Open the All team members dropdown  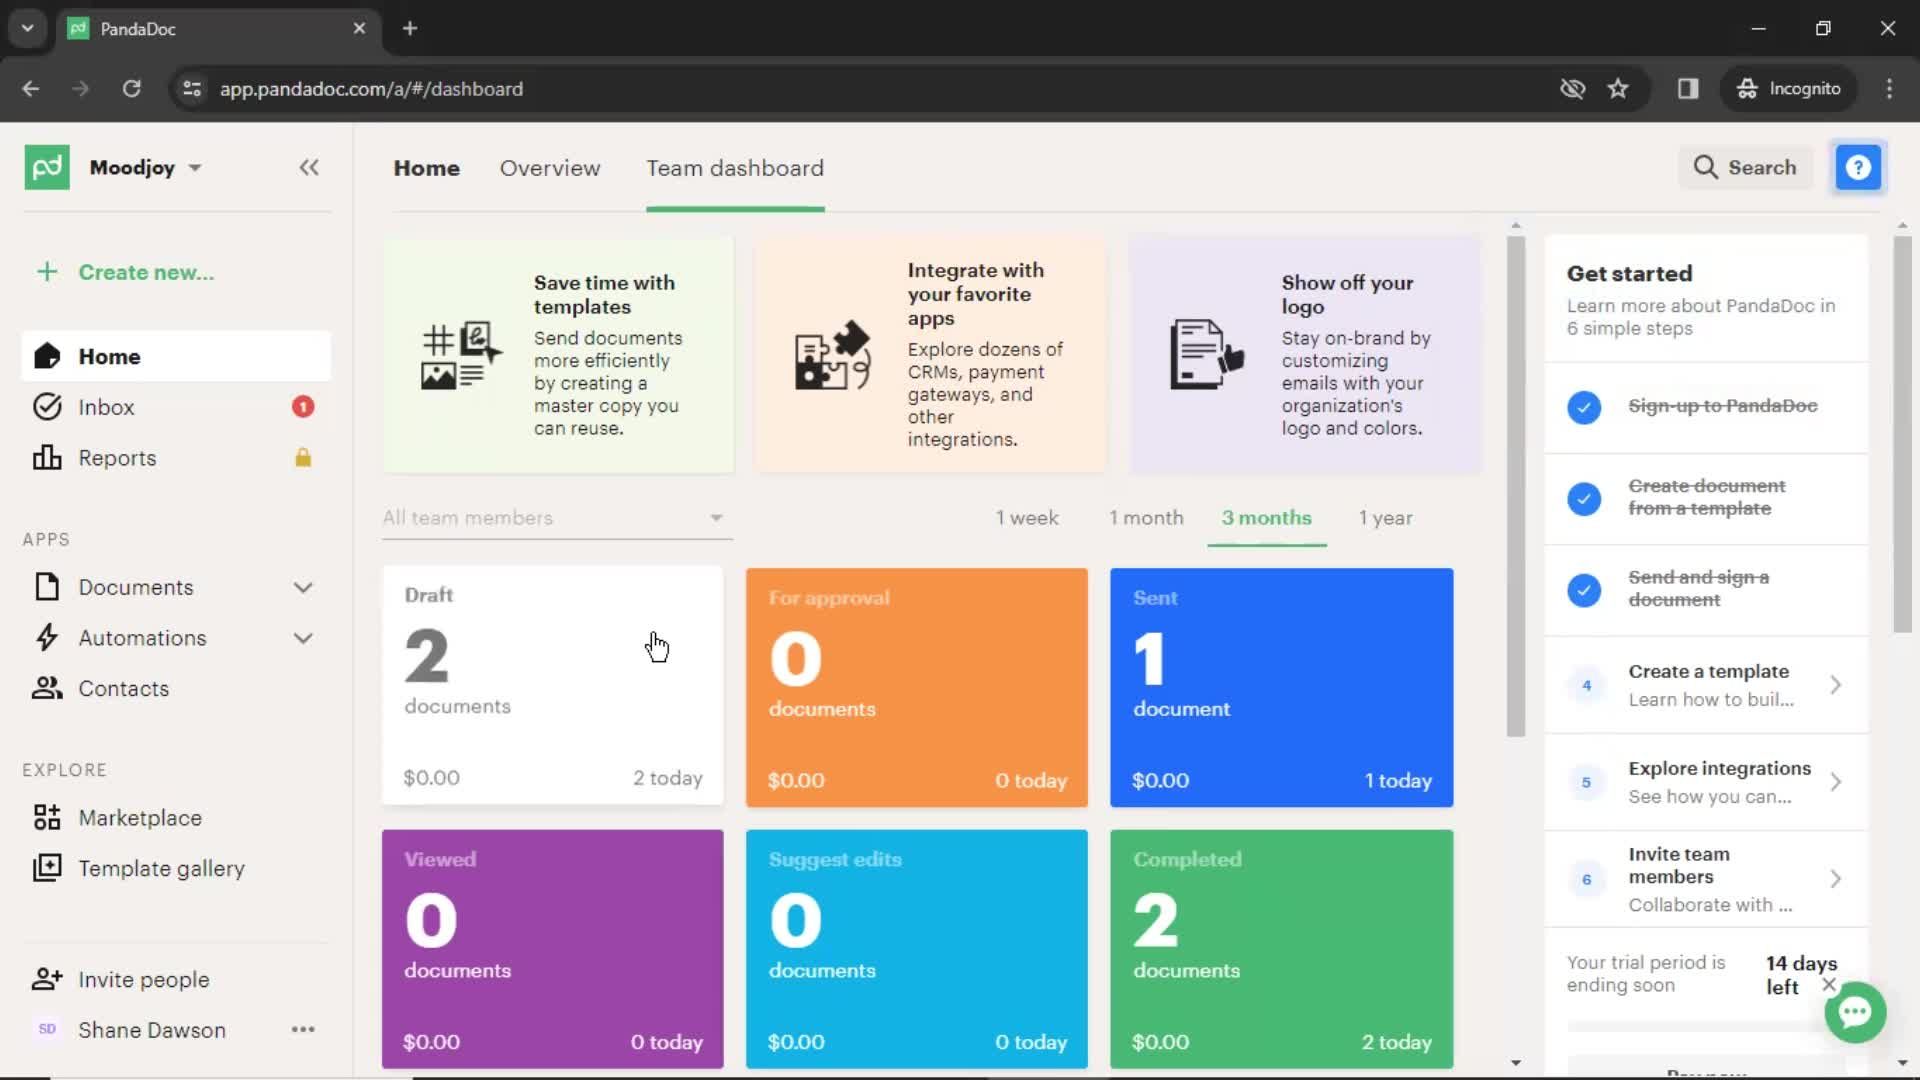pyautogui.click(x=551, y=517)
